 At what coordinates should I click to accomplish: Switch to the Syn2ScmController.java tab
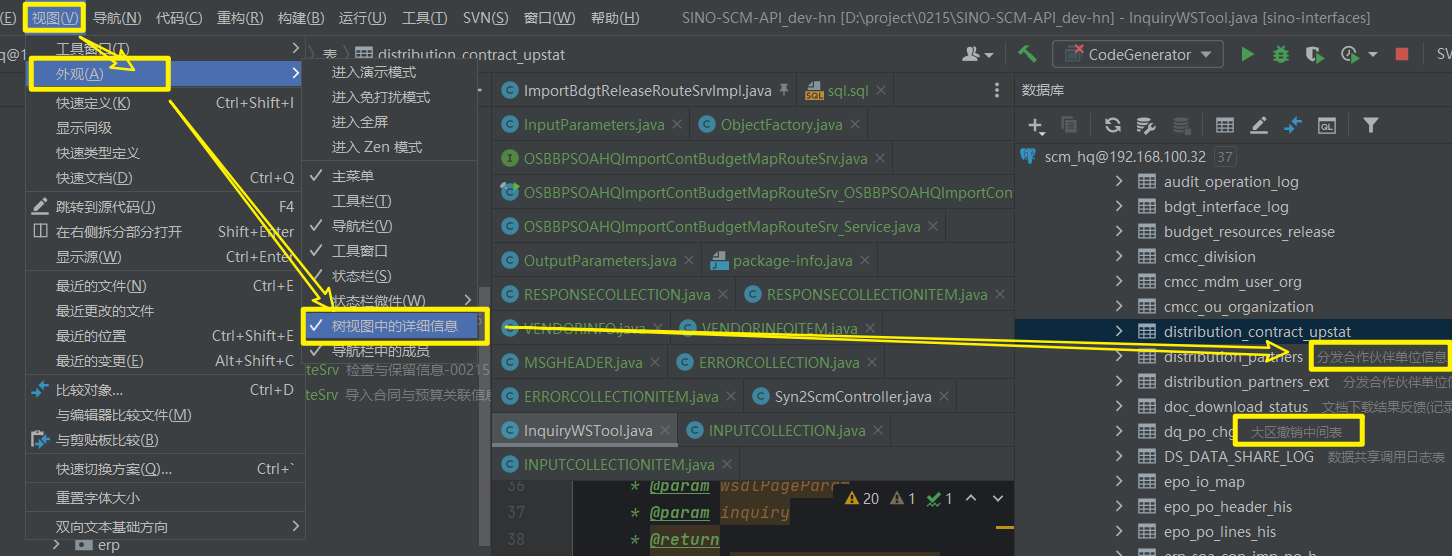click(852, 397)
